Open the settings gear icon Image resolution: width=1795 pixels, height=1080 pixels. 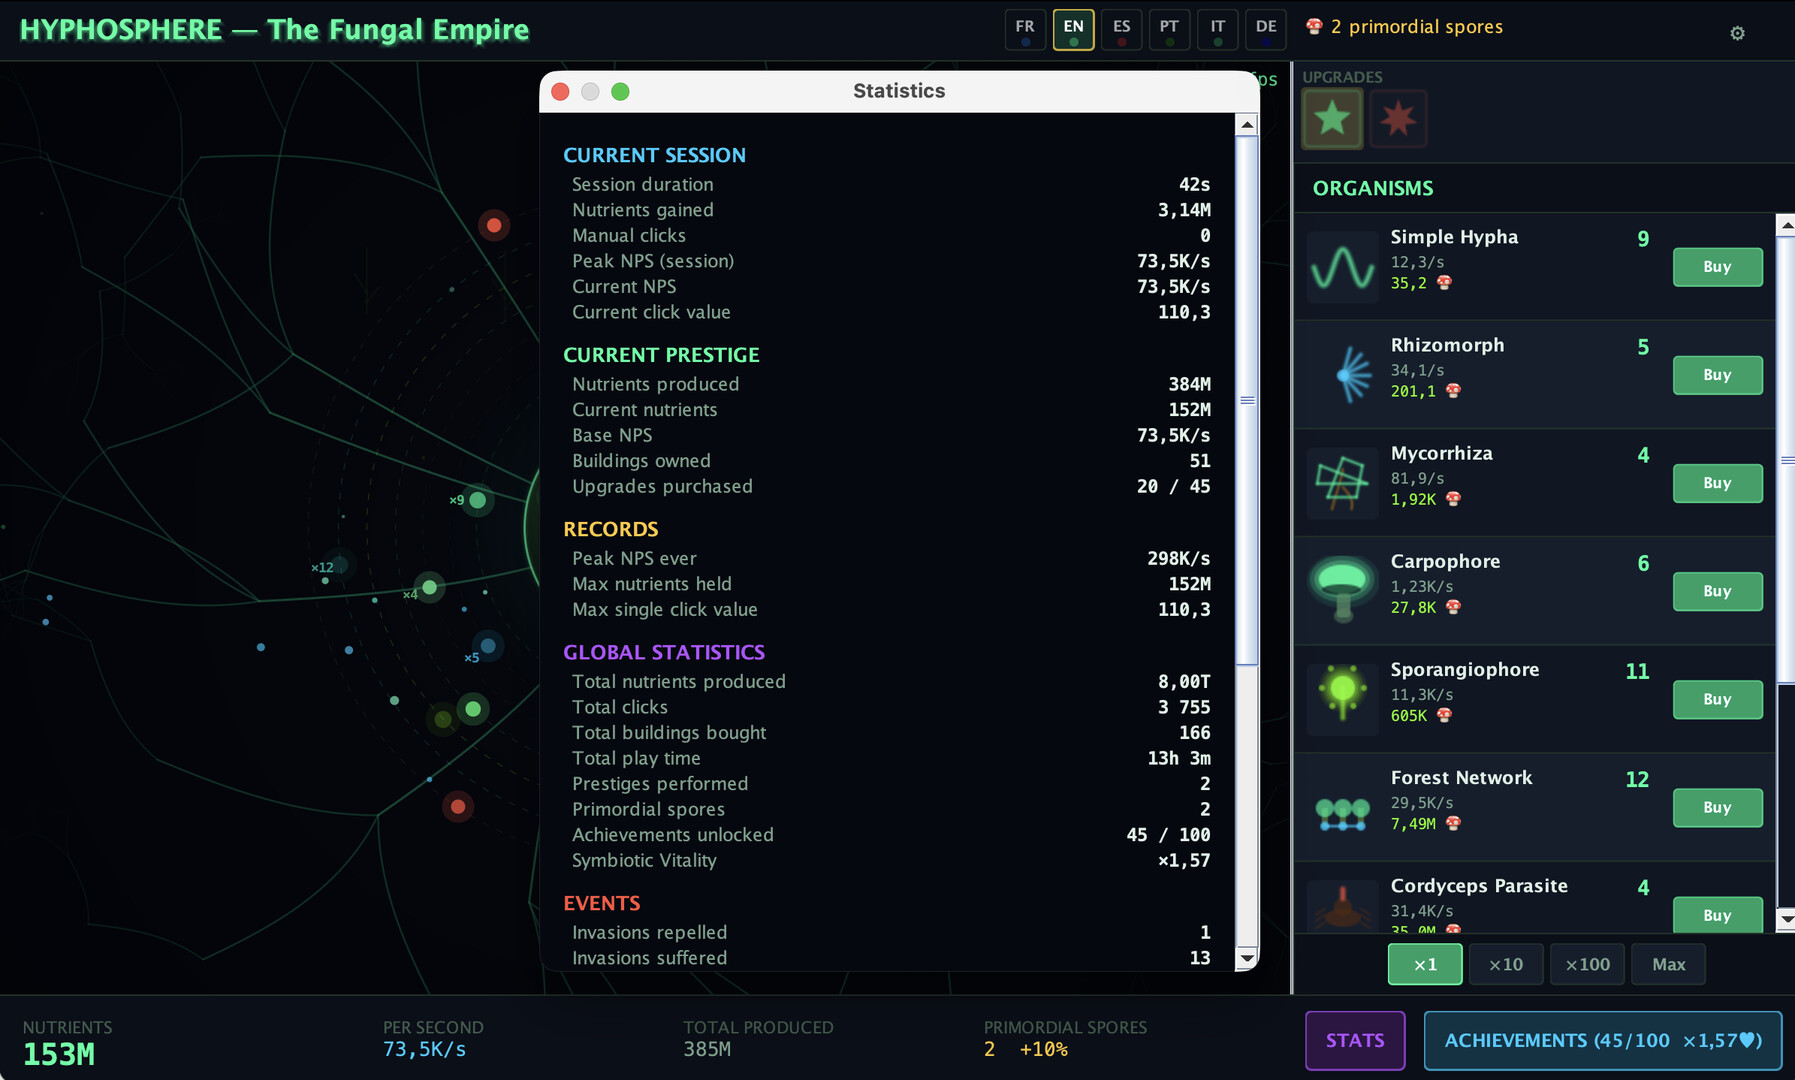point(1737,33)
